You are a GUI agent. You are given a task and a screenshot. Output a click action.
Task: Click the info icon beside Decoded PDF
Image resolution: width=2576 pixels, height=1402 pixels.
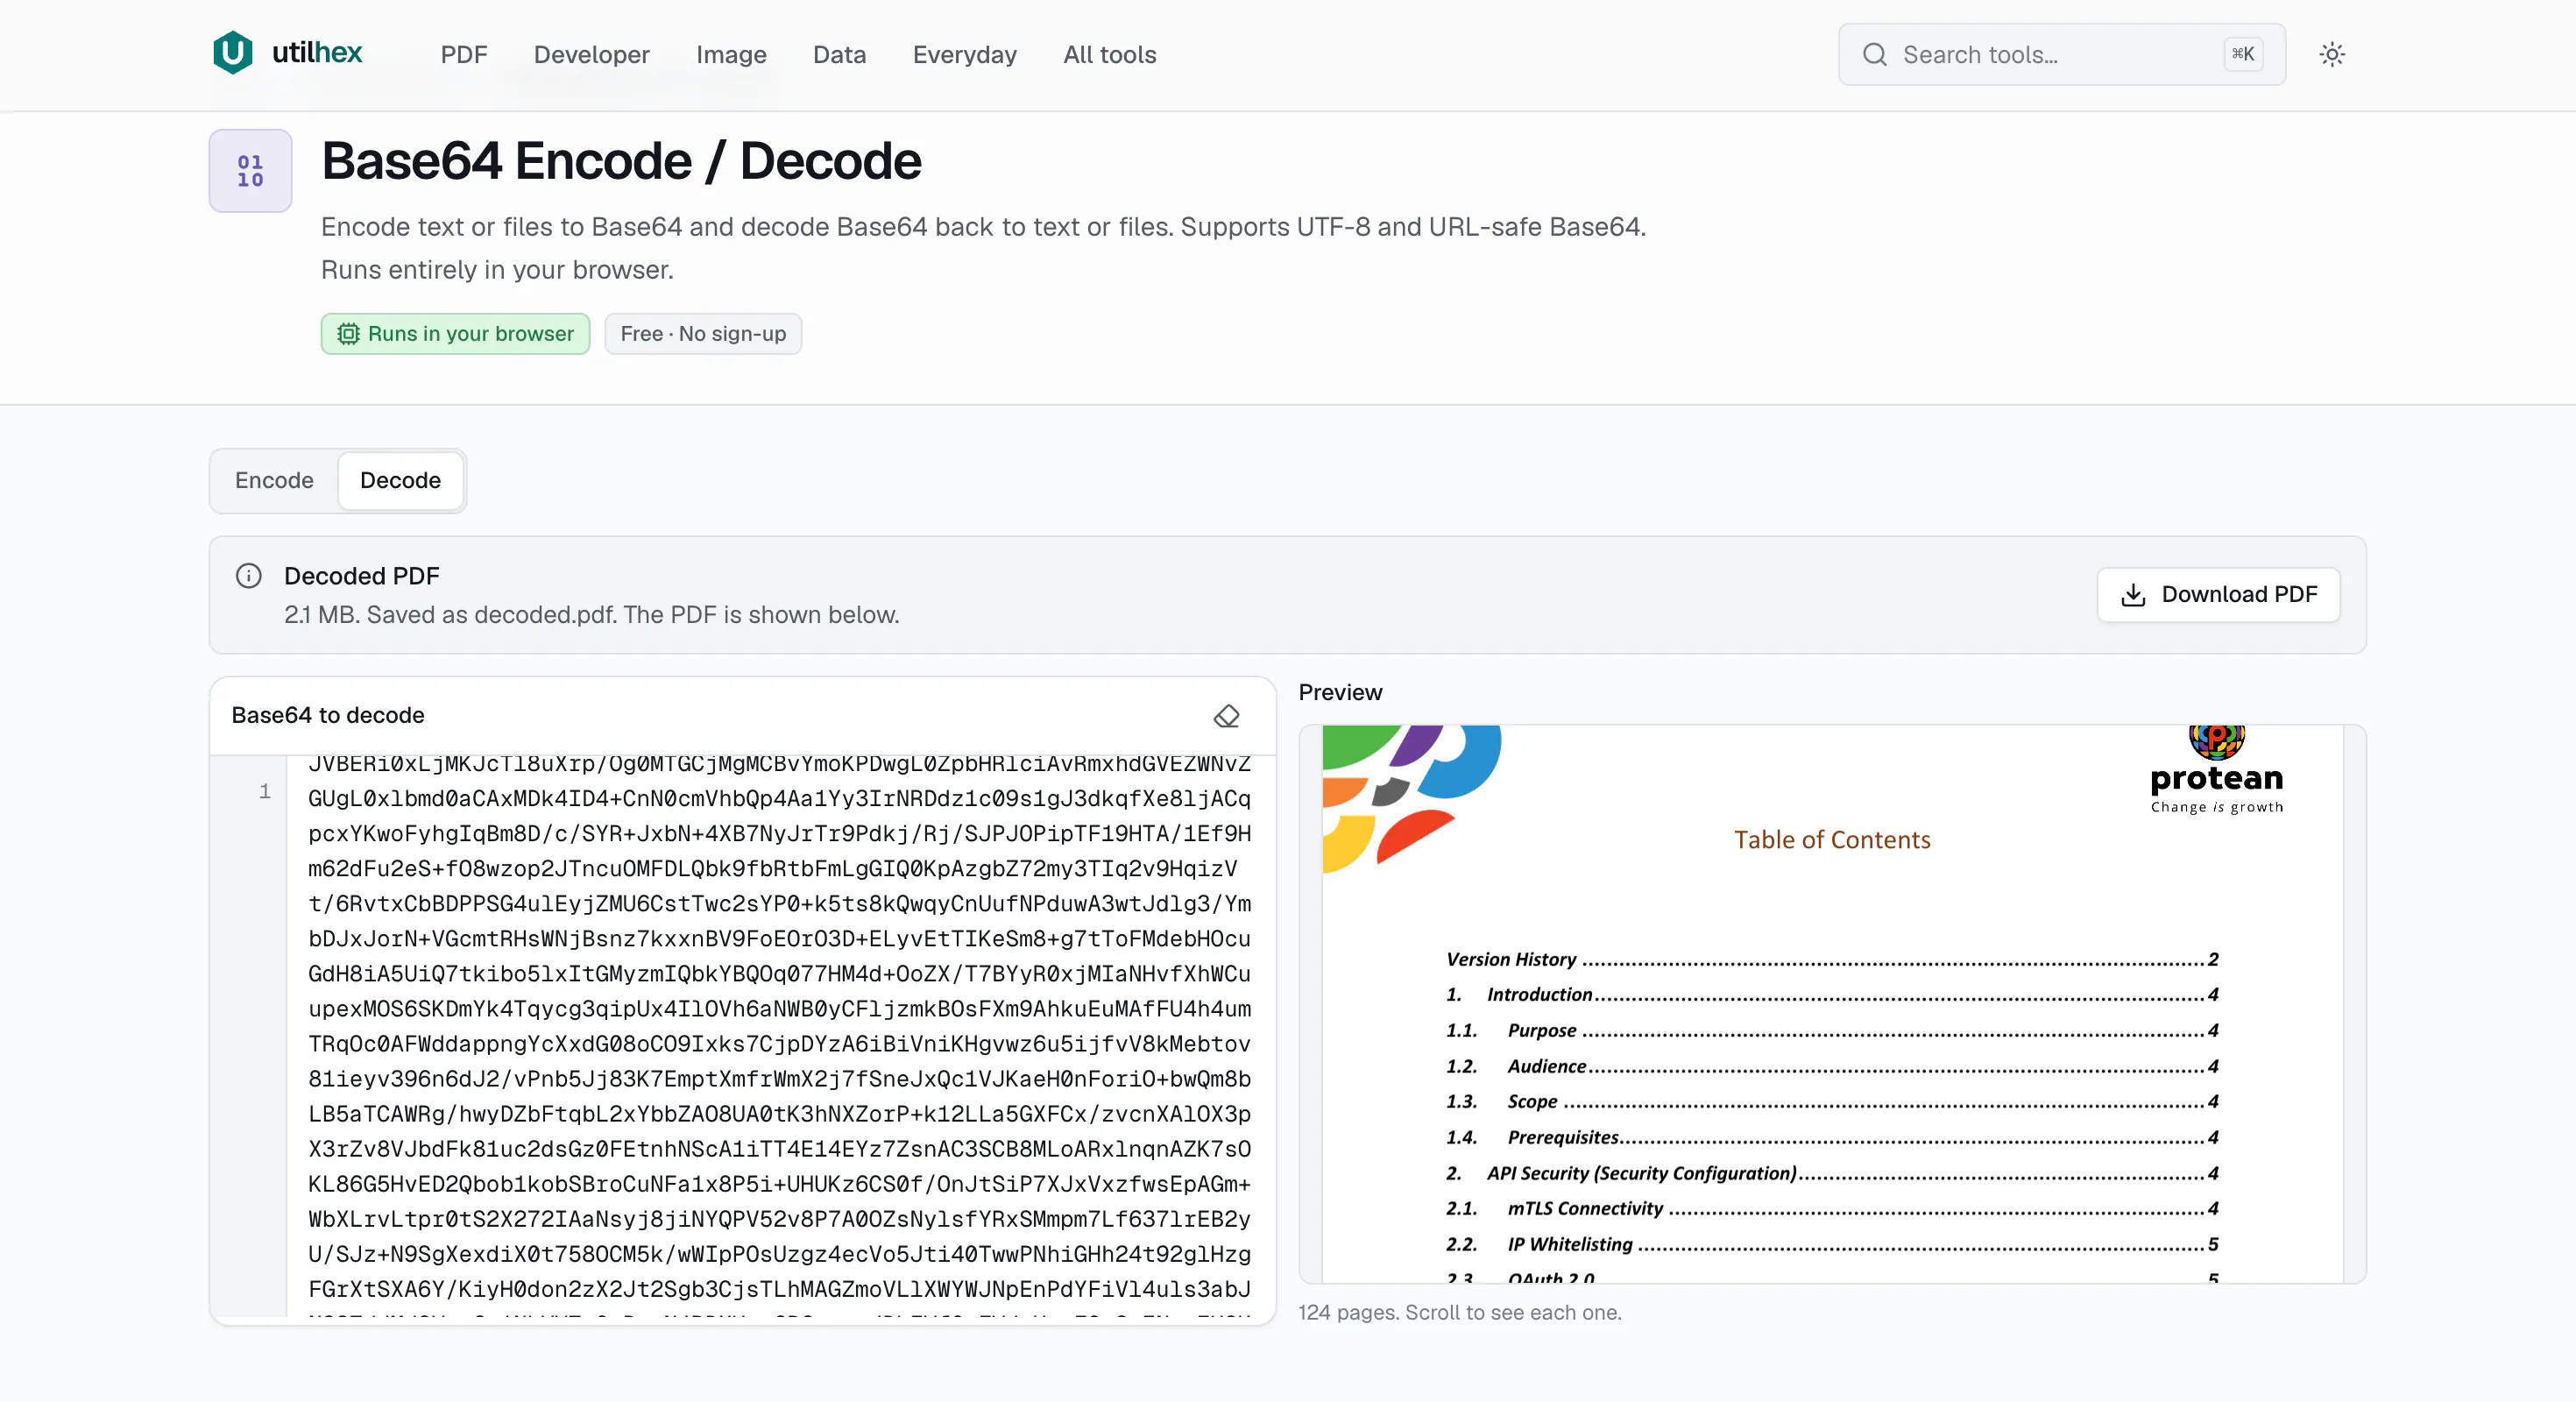(x=248, y=576)
